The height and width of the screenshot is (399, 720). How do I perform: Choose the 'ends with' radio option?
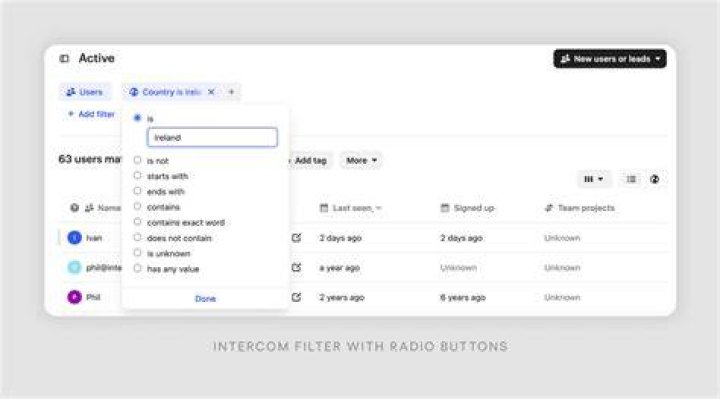(137, 191)
